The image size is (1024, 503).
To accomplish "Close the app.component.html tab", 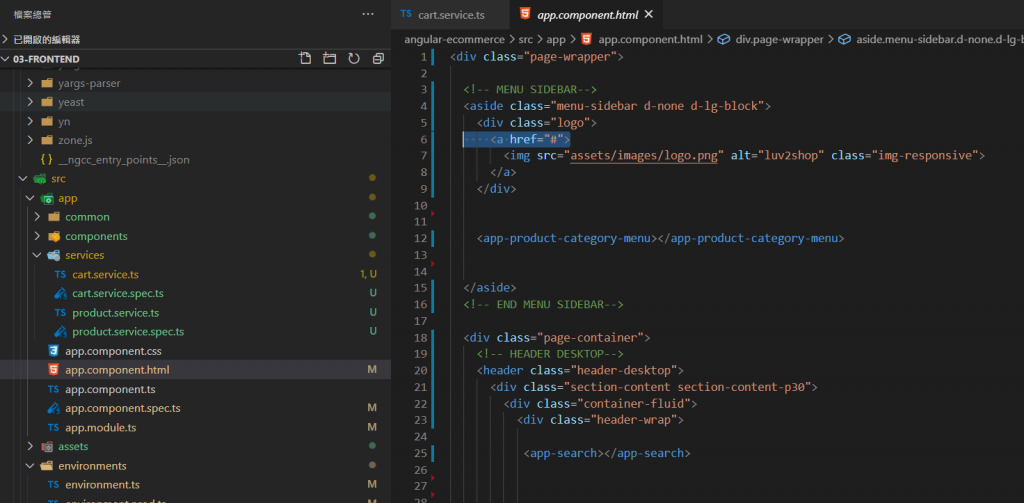I will coord(648,14).
